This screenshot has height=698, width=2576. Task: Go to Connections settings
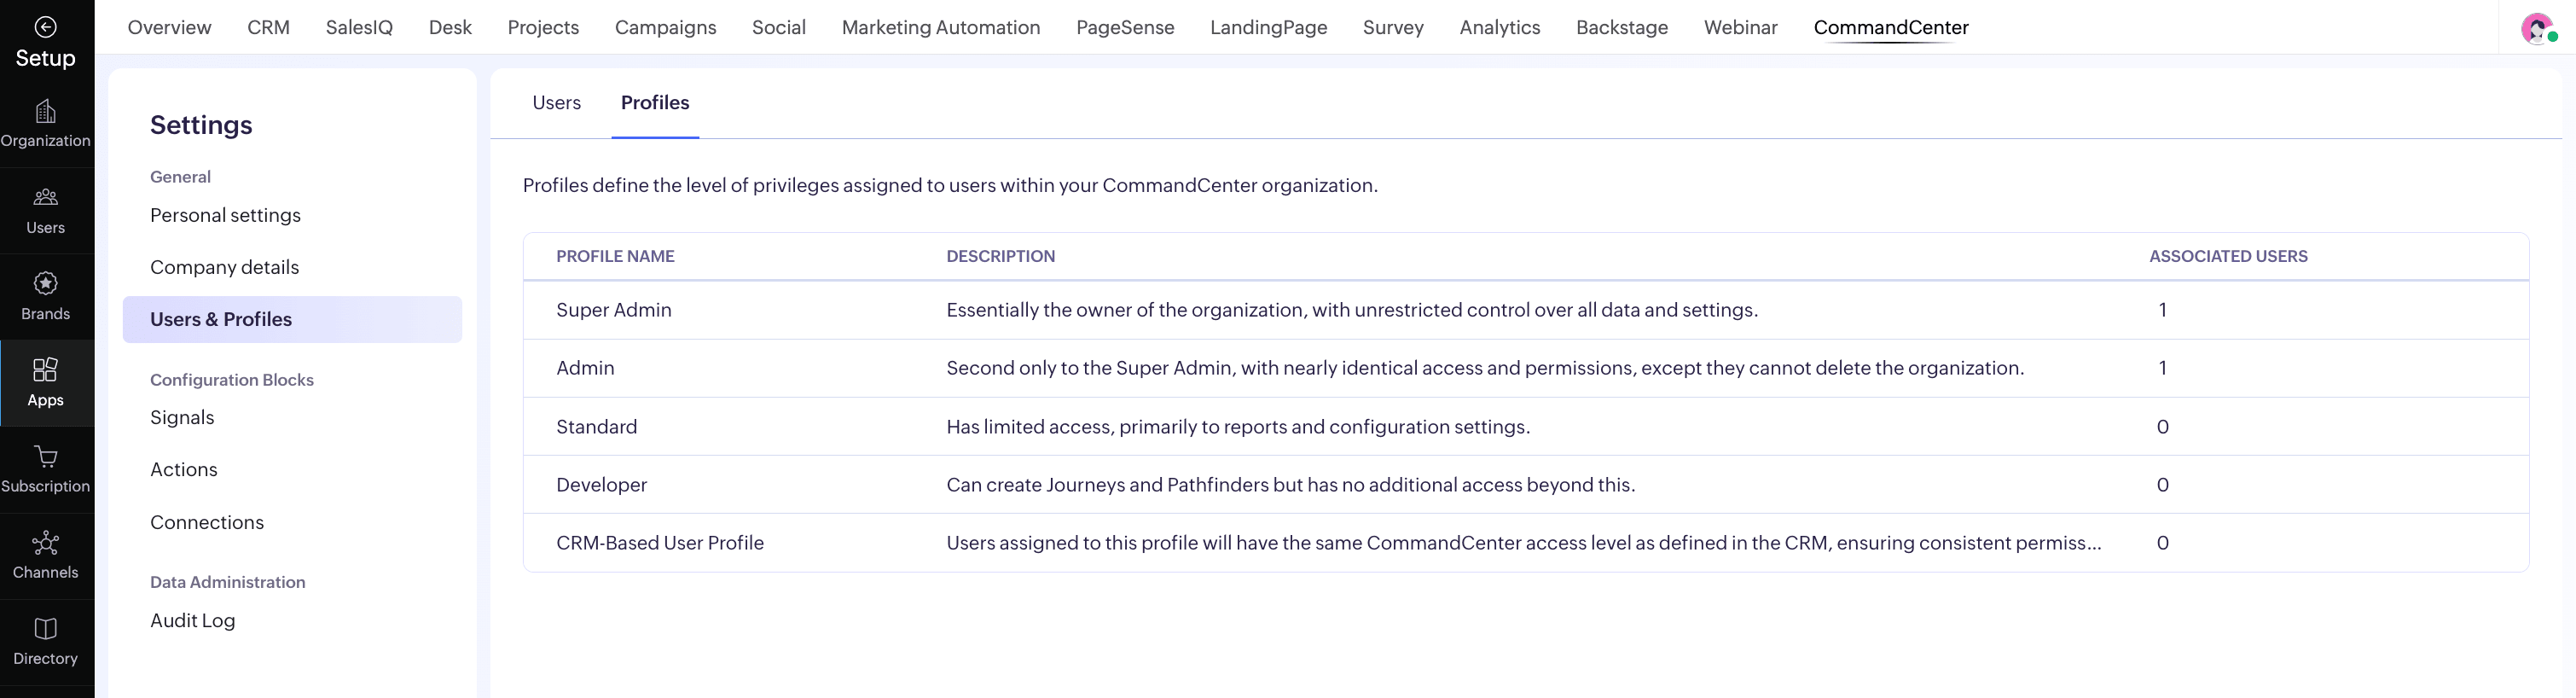pyautogui.click(x=207, y=522)
